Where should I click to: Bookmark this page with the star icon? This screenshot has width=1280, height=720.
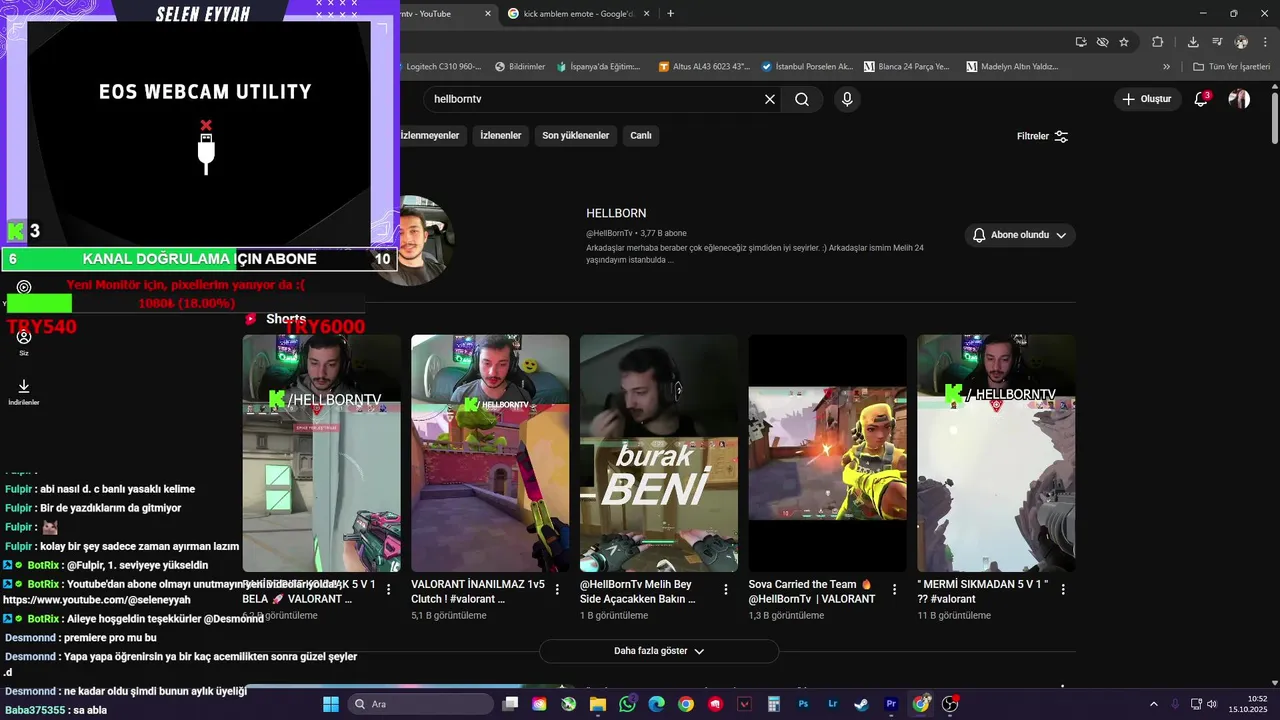(1124, 42)
